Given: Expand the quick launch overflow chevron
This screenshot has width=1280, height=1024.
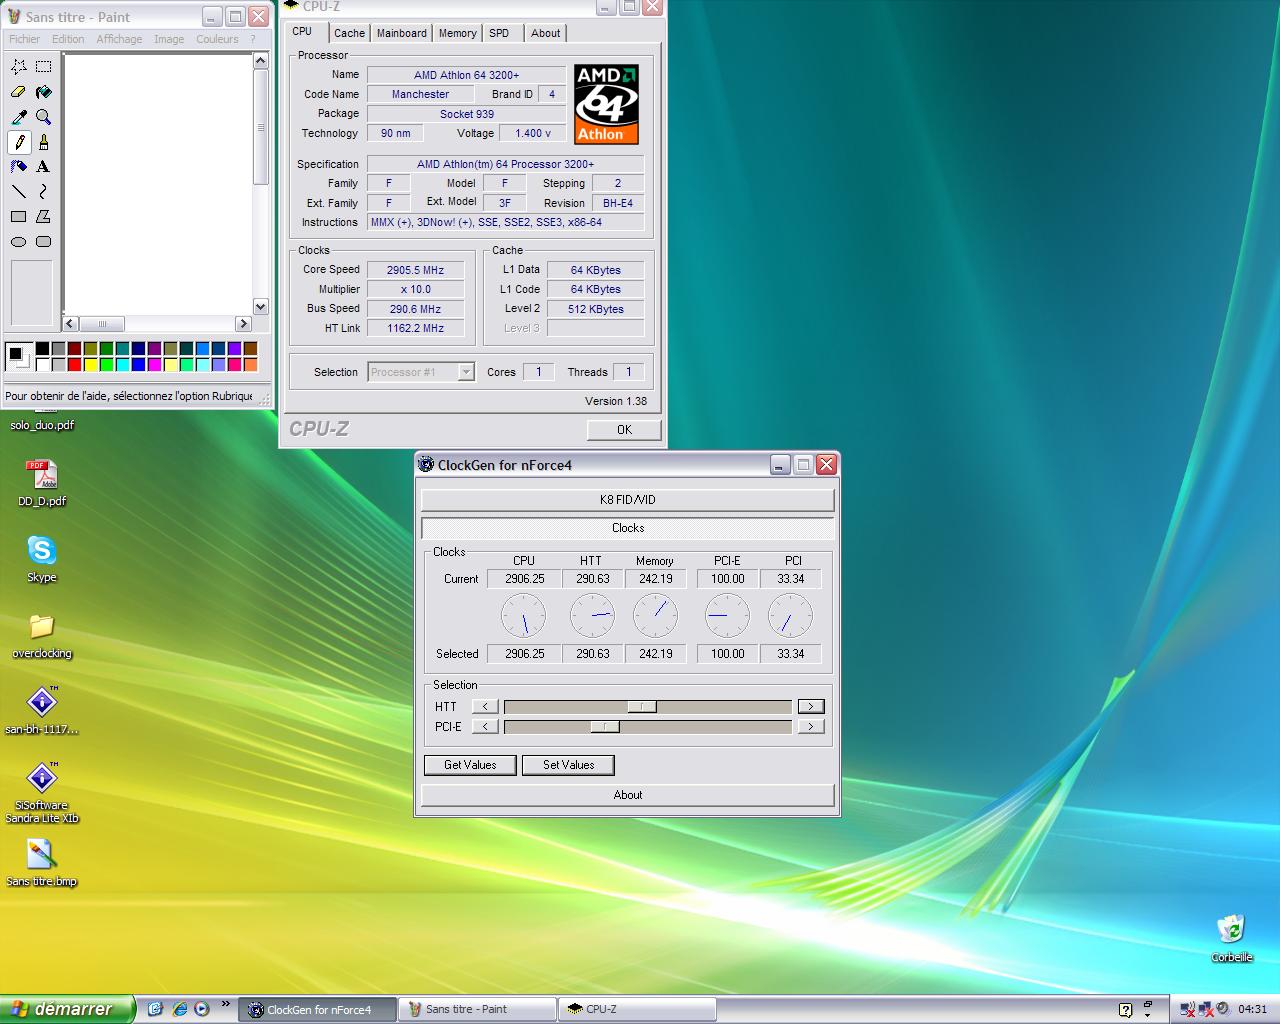Looking at the screenshot, I should [225, 1004].
